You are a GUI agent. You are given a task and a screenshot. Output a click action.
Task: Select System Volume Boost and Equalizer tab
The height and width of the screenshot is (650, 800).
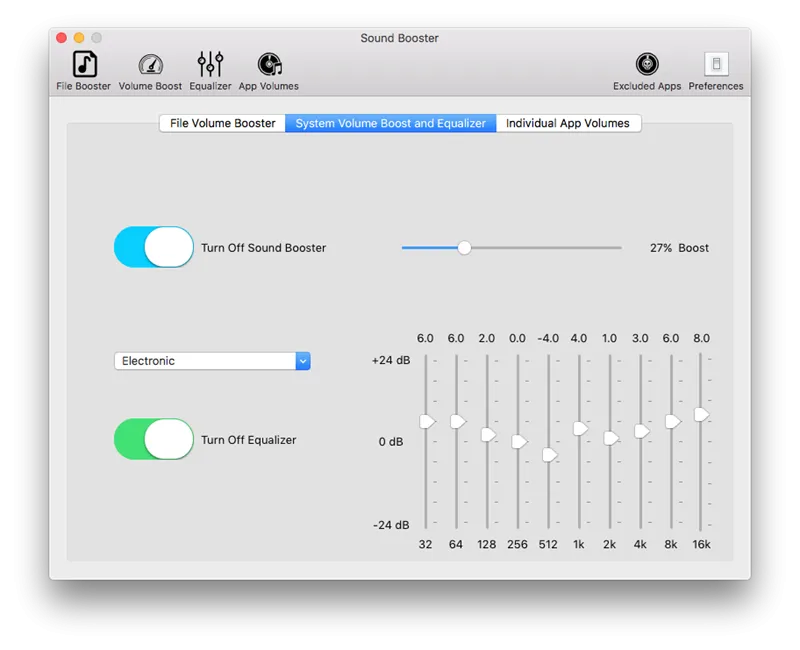tap(390, 123)
